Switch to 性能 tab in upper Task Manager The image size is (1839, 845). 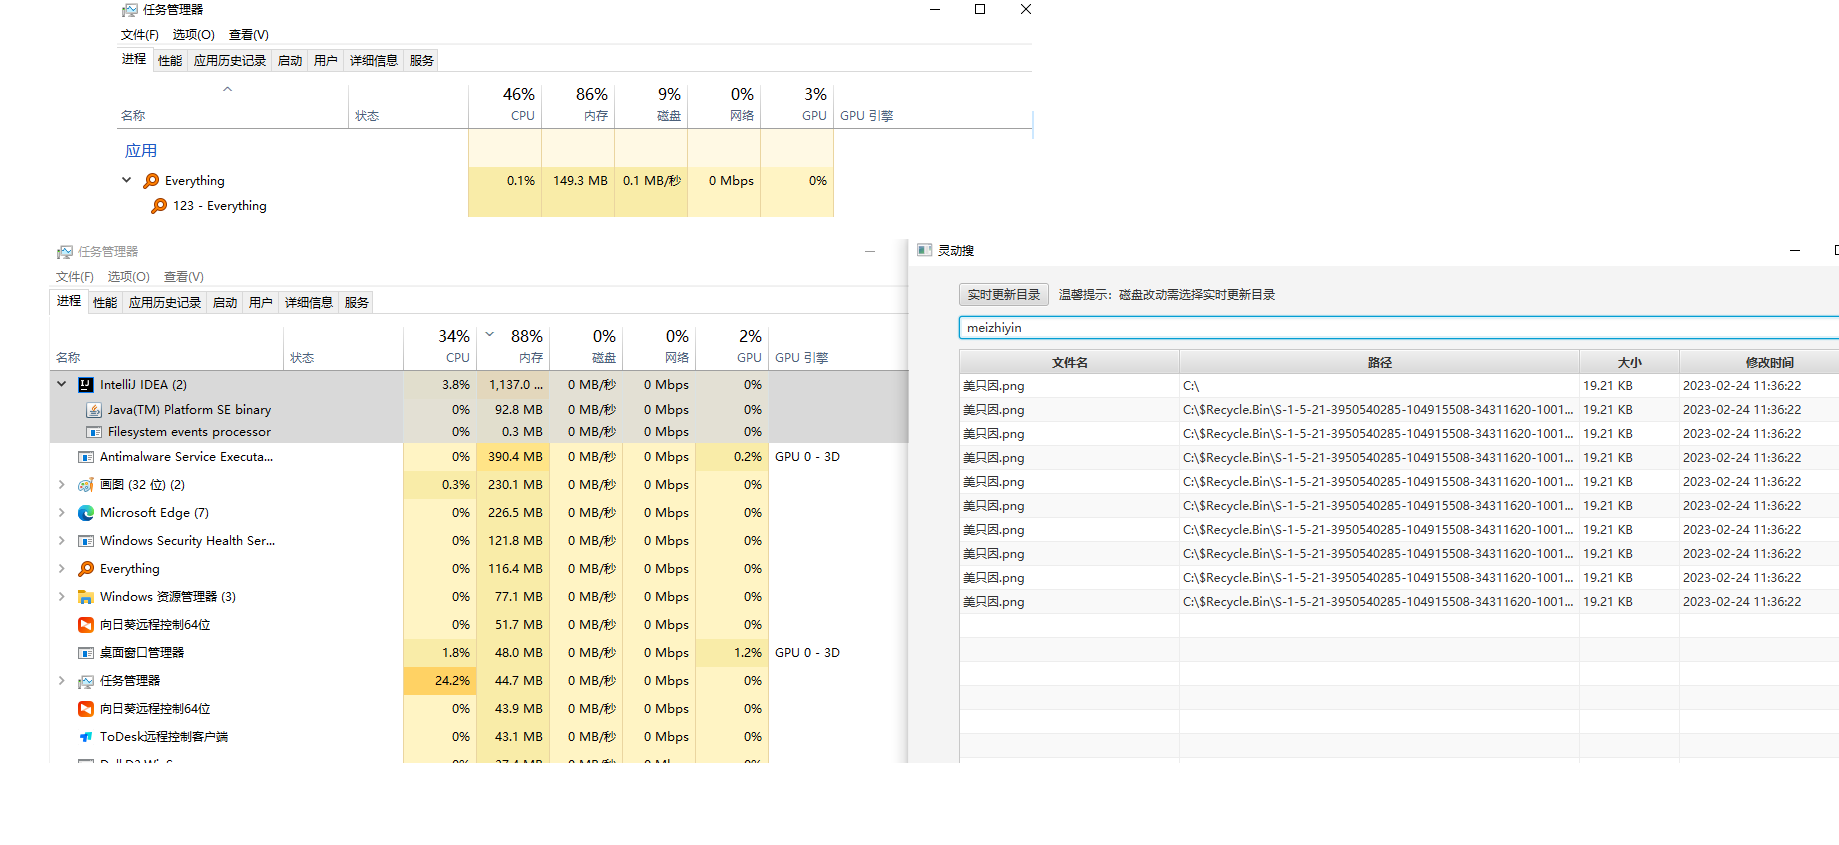point(170,61)
